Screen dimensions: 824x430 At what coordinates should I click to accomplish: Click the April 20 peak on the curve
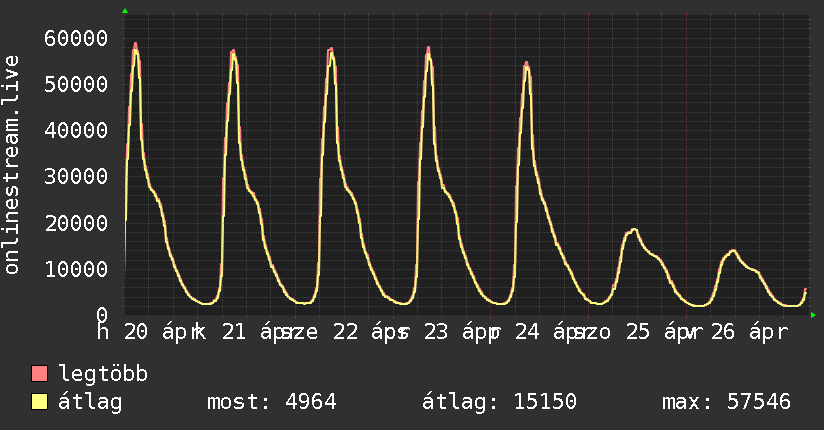[x=136, y=46]
